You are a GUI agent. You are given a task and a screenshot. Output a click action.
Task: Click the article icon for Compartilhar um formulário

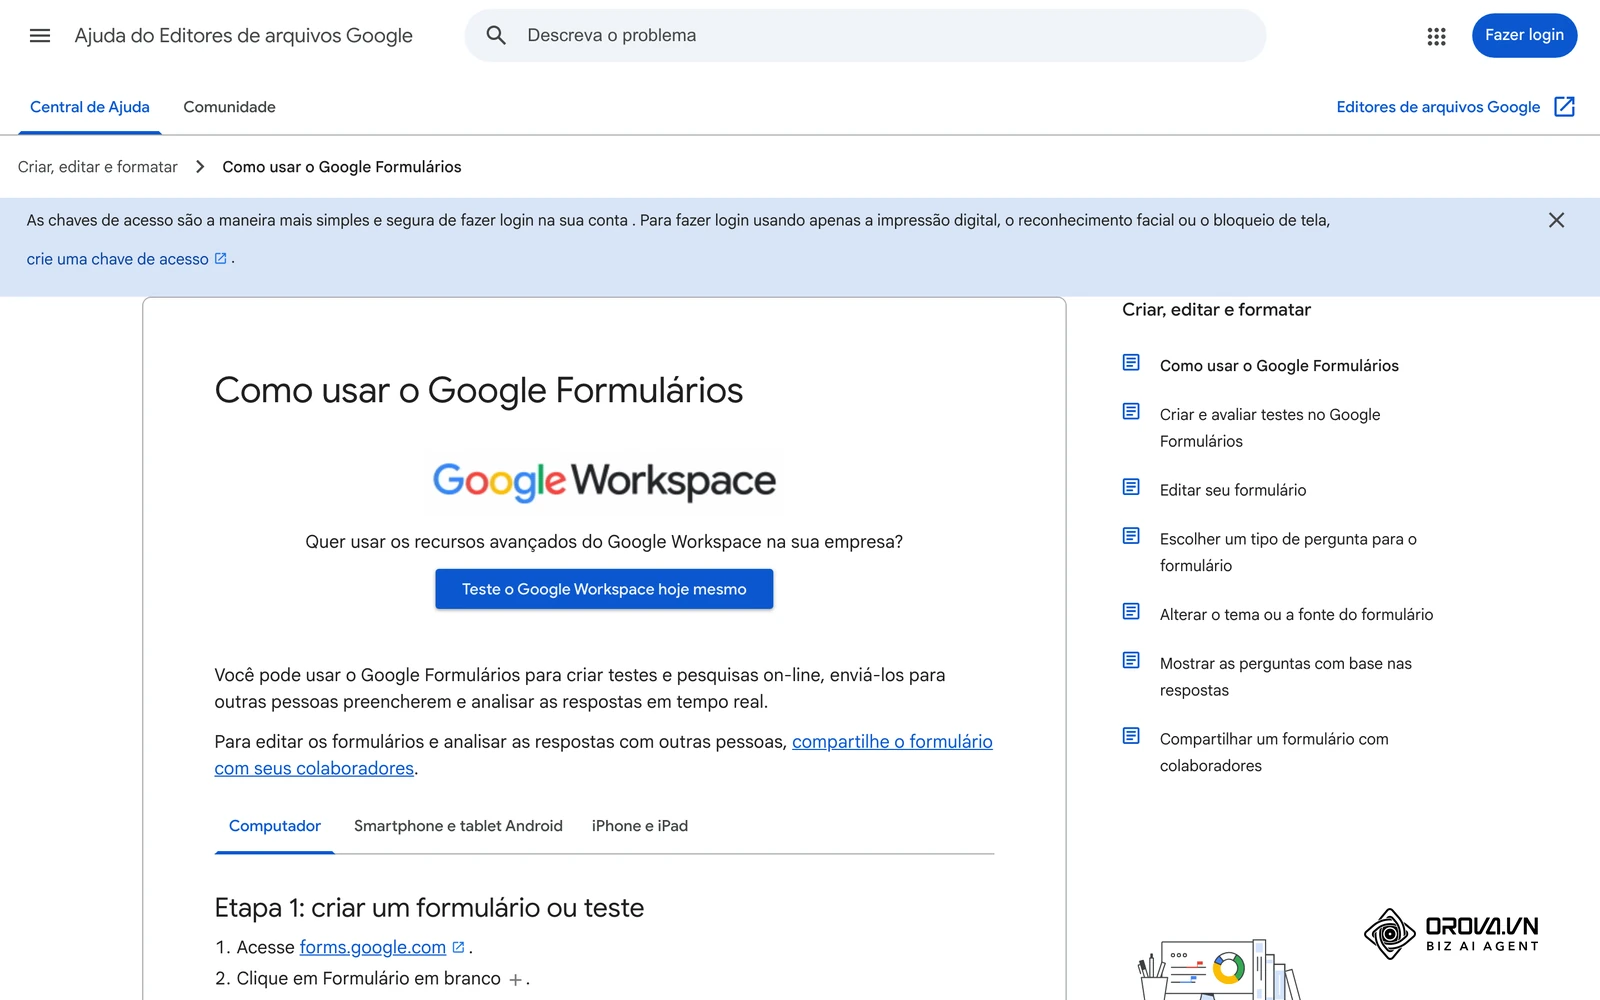[1131, 736]
